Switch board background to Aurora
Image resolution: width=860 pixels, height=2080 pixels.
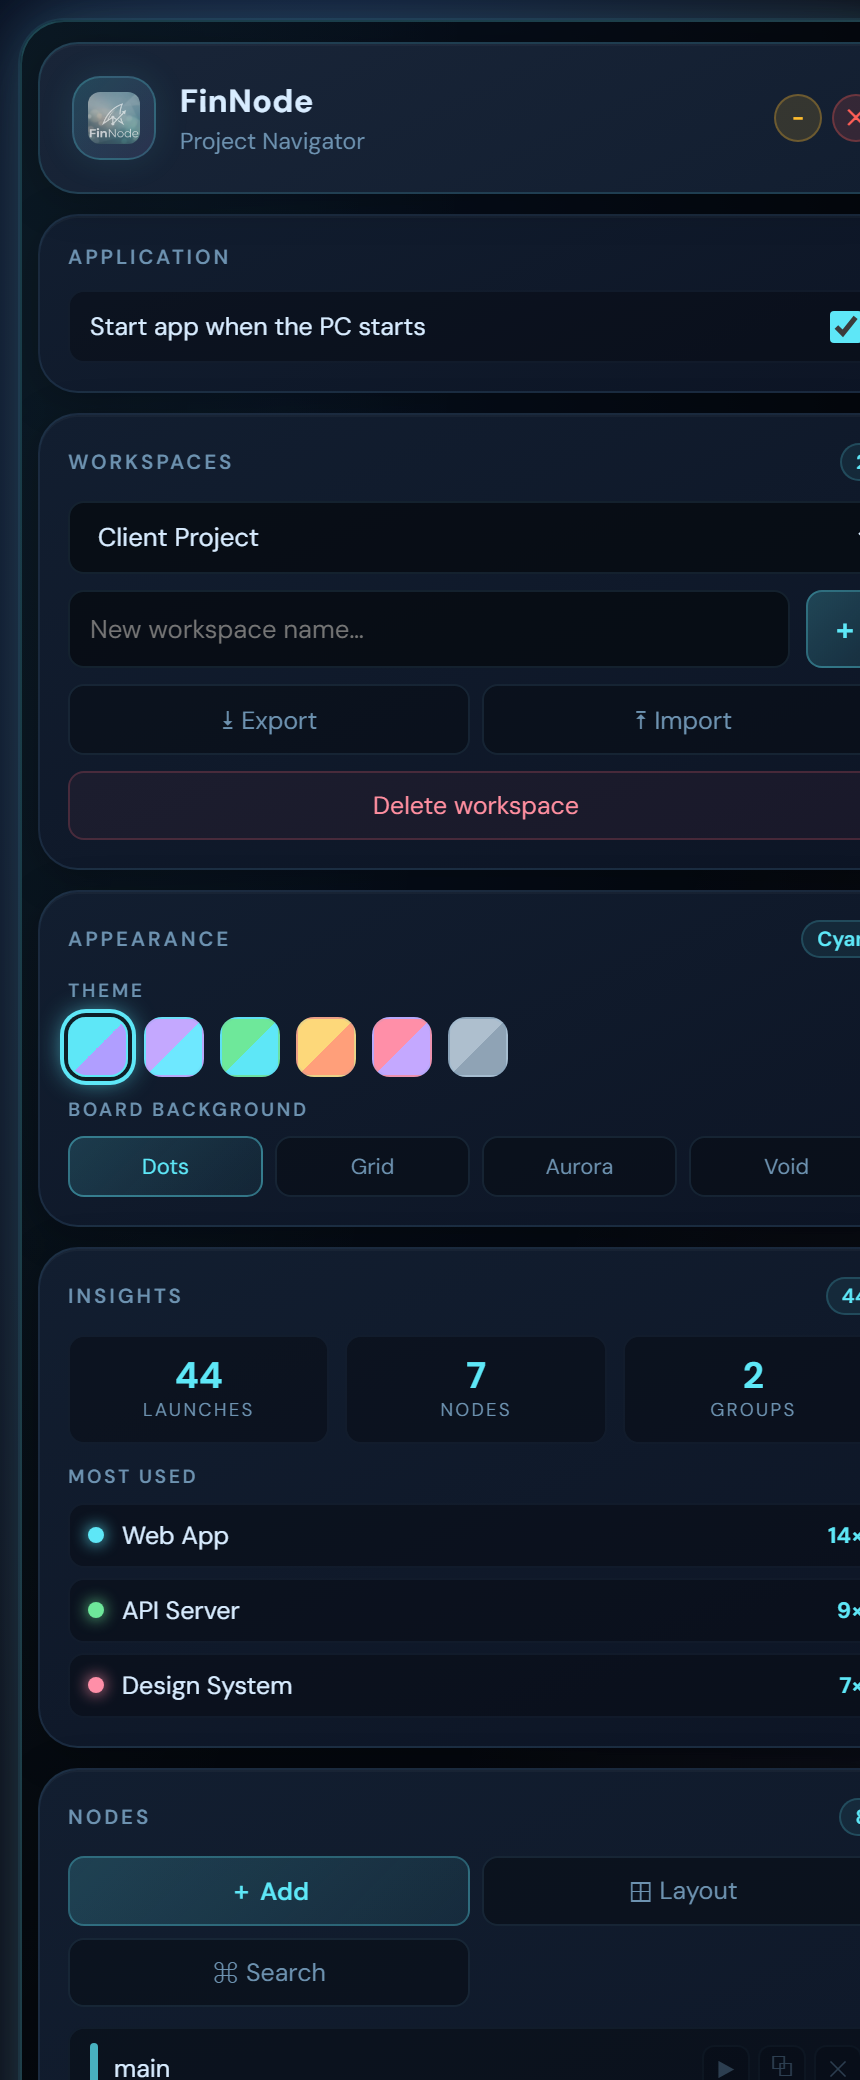(x=579, y=1166)
